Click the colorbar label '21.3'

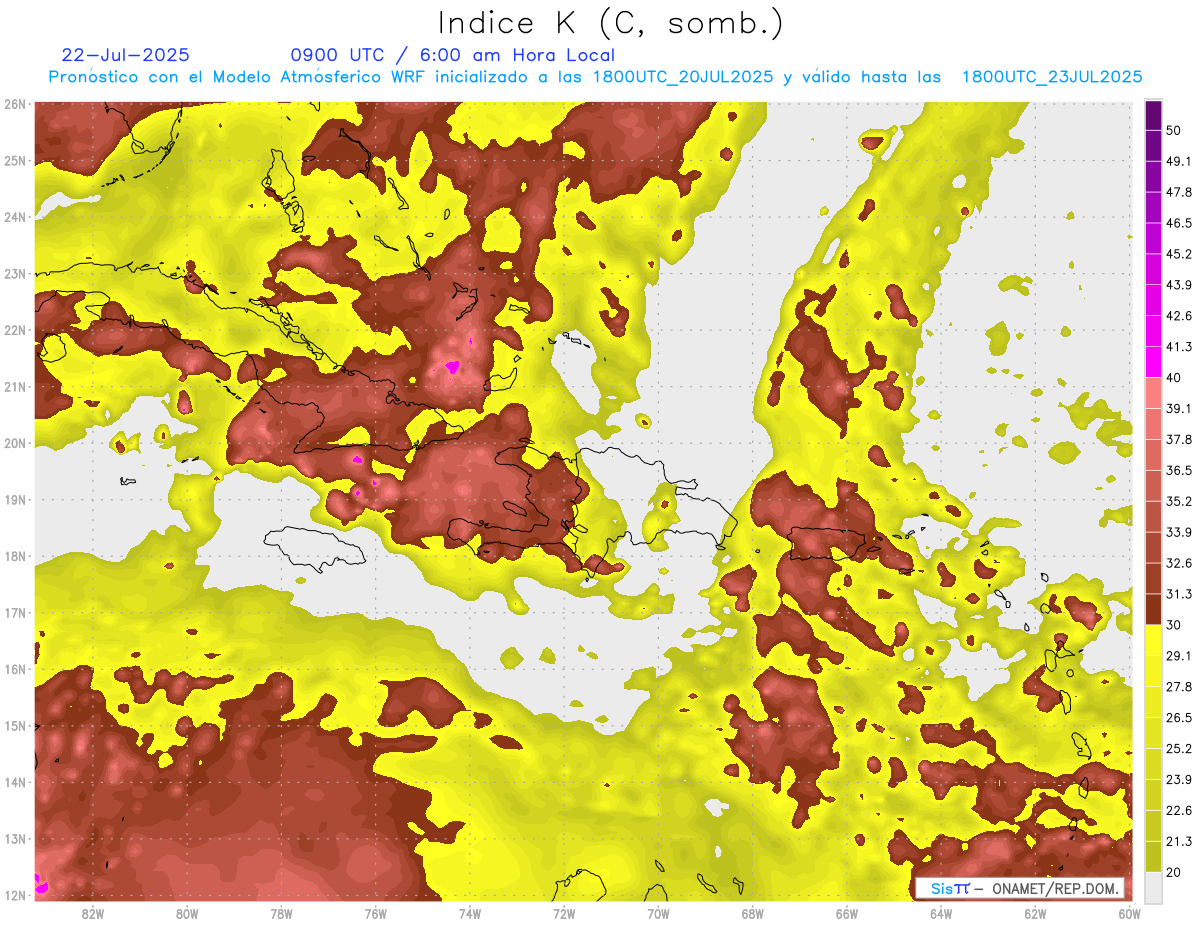click(x=1178, y=842)
